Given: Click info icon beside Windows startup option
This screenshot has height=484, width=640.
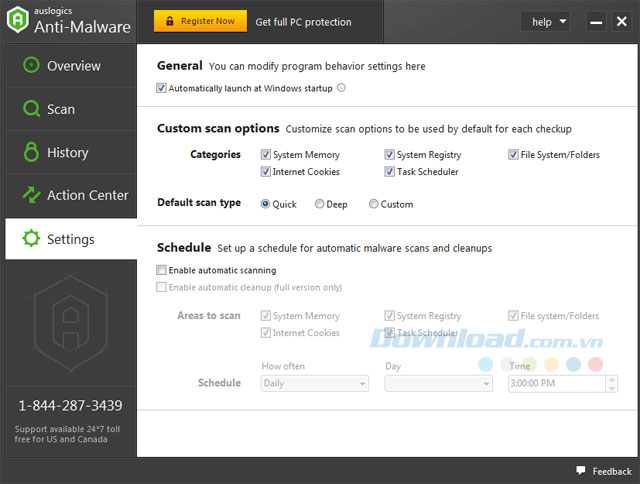Looking at the screenshot, I should coord(342,88).
